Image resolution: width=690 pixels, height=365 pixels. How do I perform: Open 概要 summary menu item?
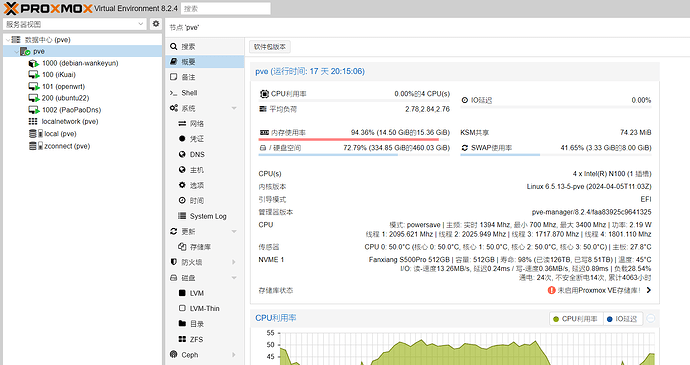click(205, 62)
